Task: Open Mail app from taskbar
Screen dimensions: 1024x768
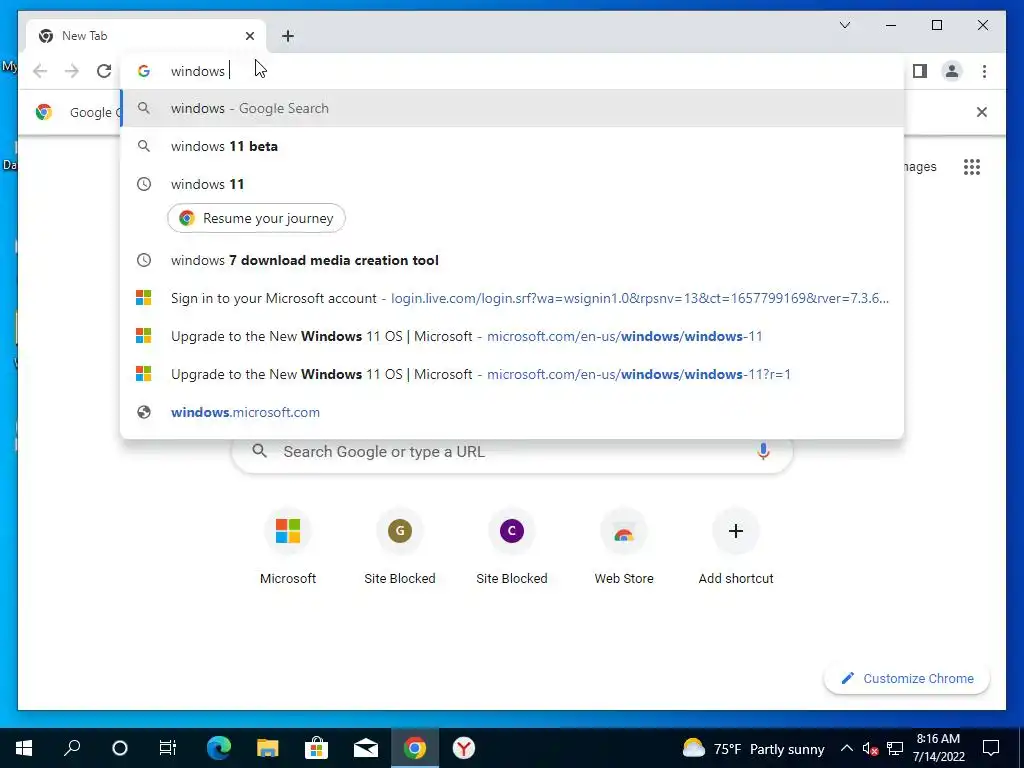Action: [x=366, y=748]
